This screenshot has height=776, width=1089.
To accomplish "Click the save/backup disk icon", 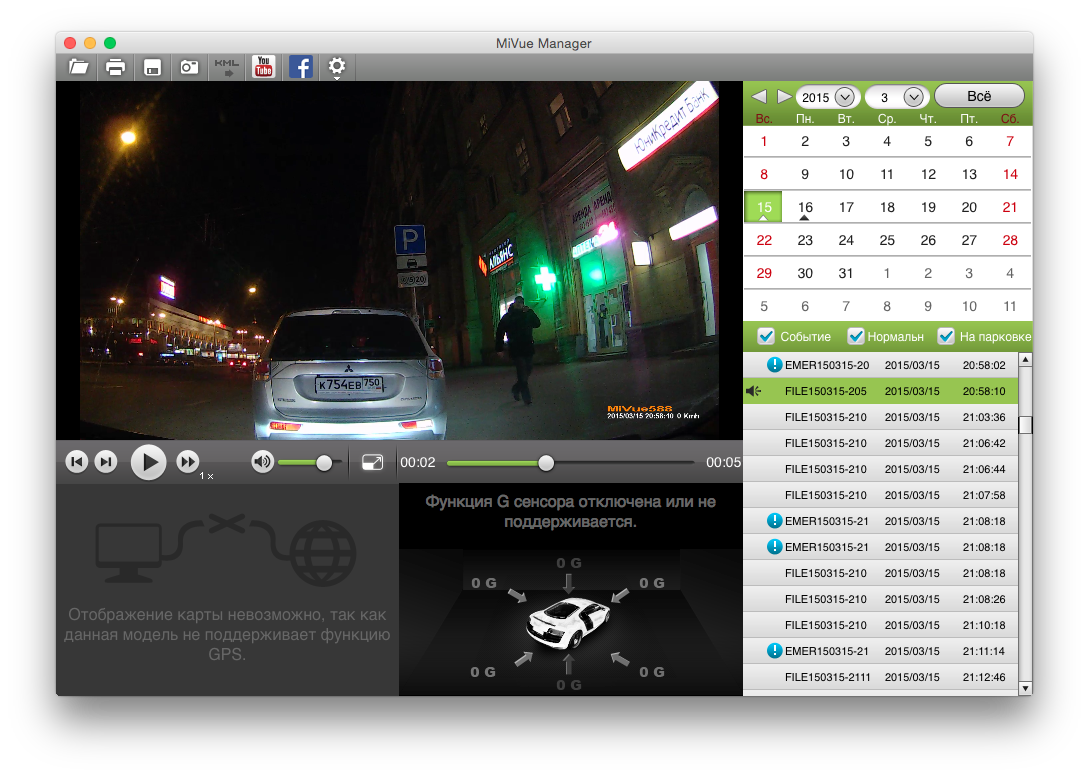I will 152,67.
